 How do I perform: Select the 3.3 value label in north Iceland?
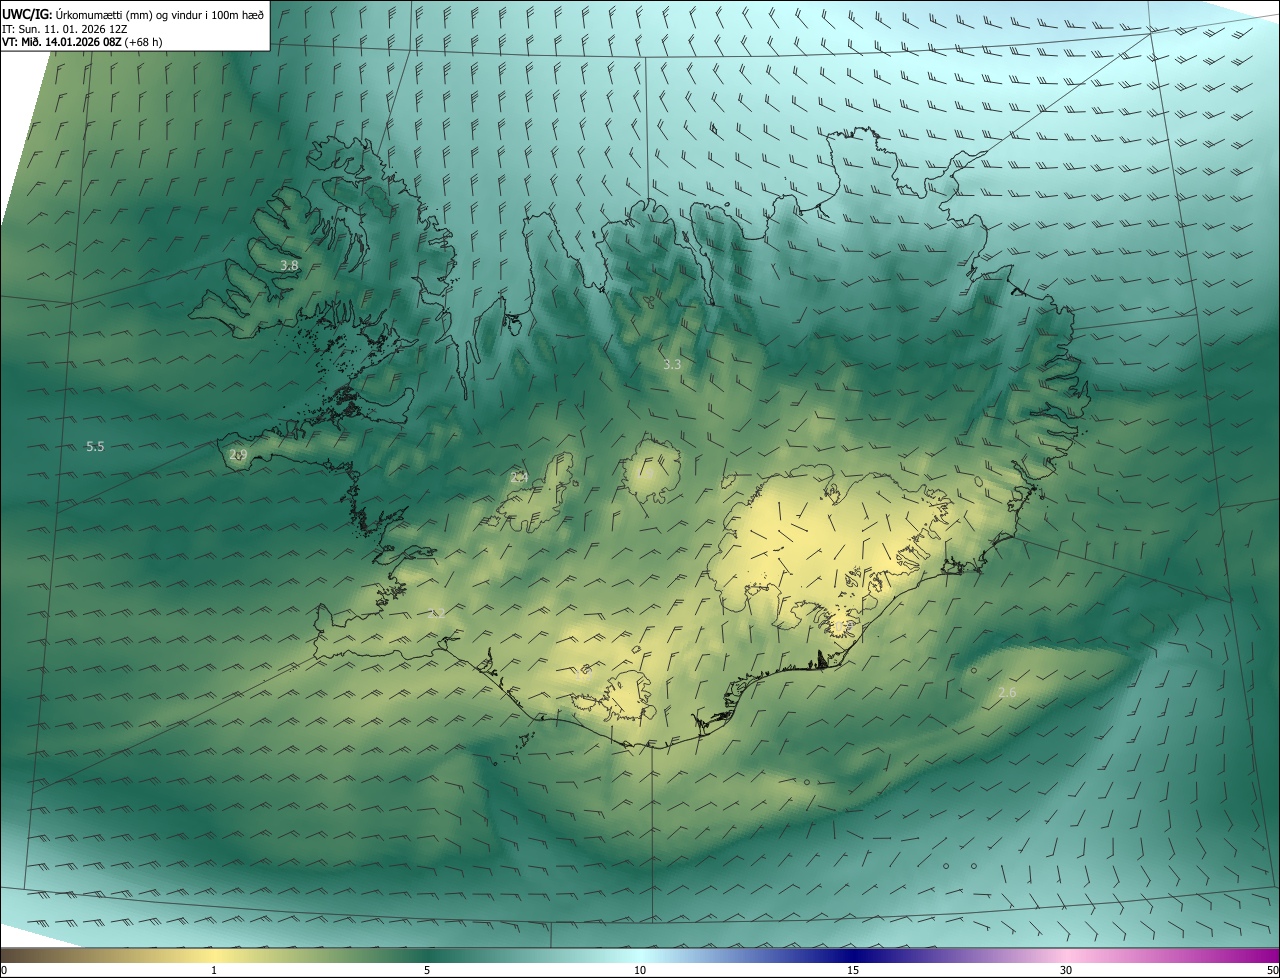coord(672,365)
